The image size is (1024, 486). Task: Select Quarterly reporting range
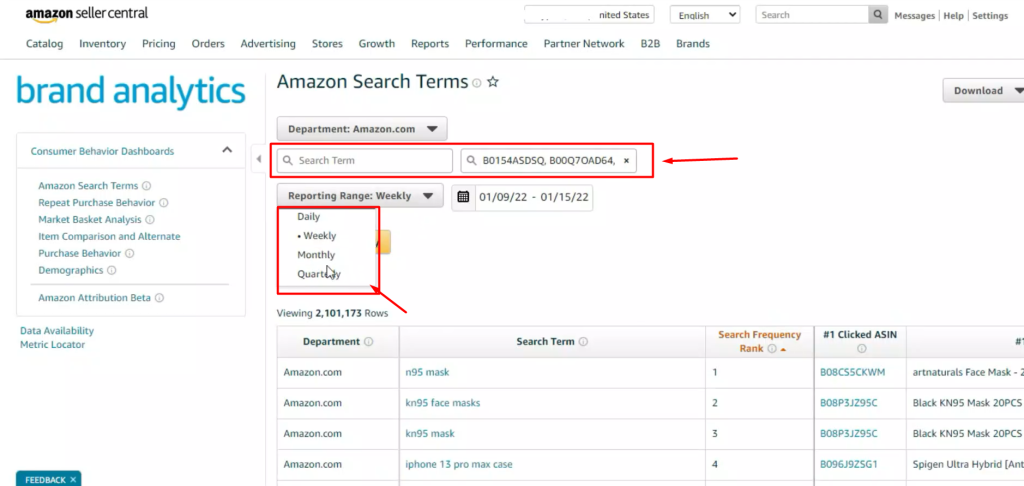tap(319, 274)
